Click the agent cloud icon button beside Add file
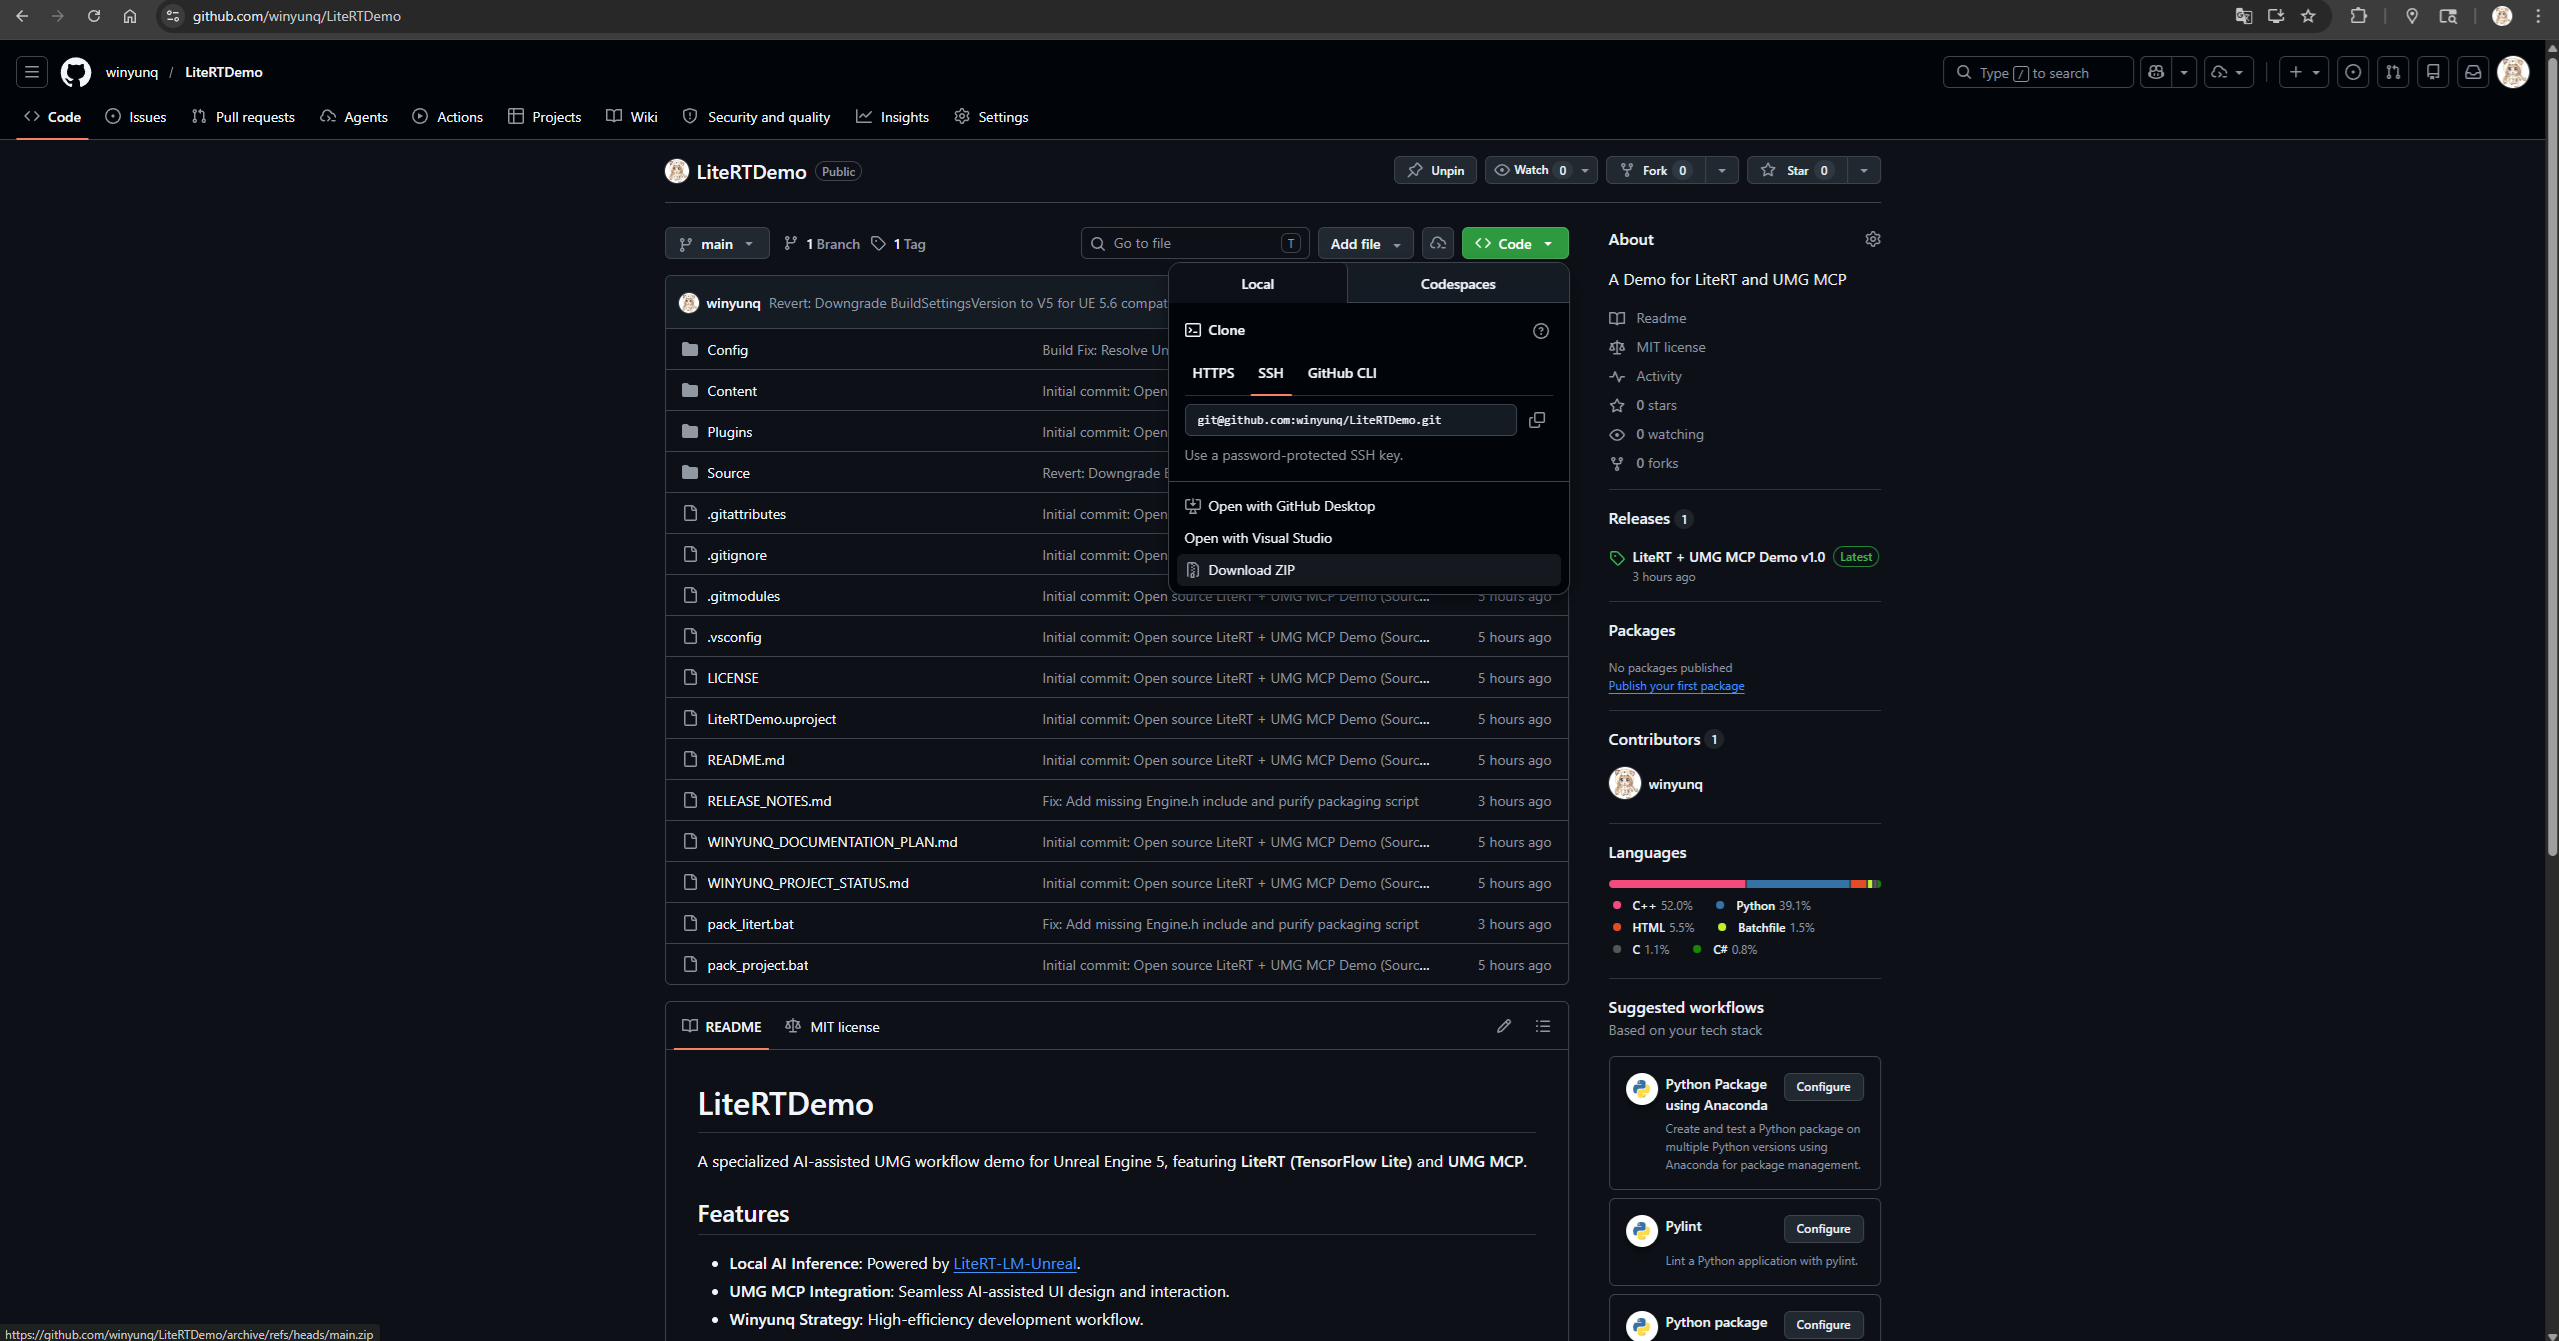The height and width of the screenshot is (1341, 2559). click(1438, 243)
